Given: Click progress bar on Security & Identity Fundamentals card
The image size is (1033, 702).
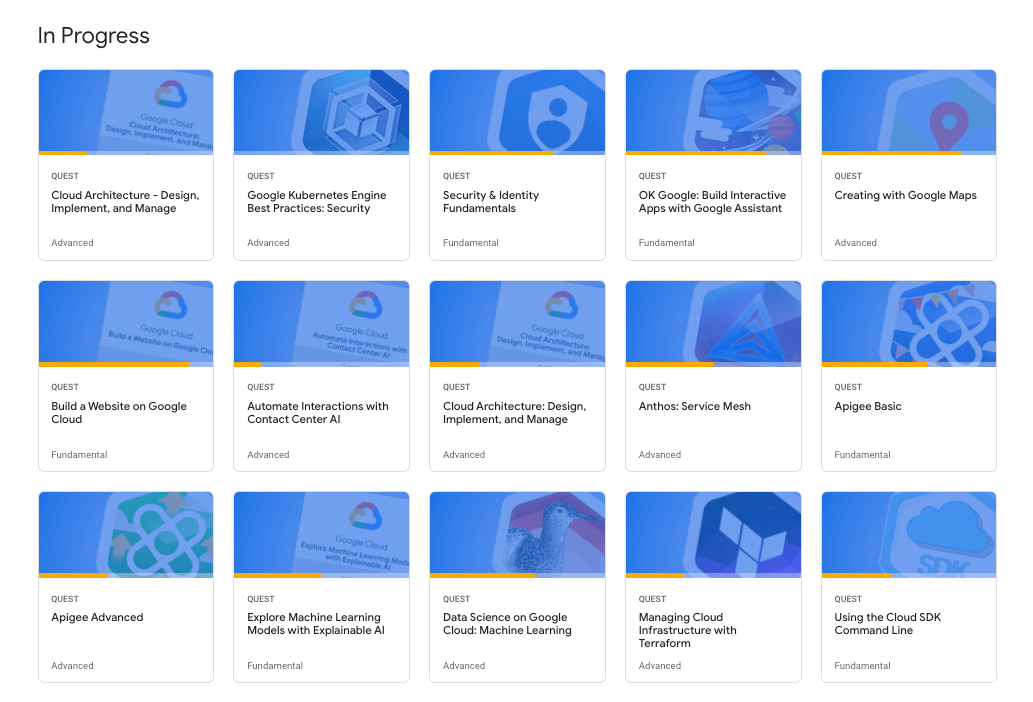Looking at the screenshot, I should pyautogui.click(x=517, y=153).
